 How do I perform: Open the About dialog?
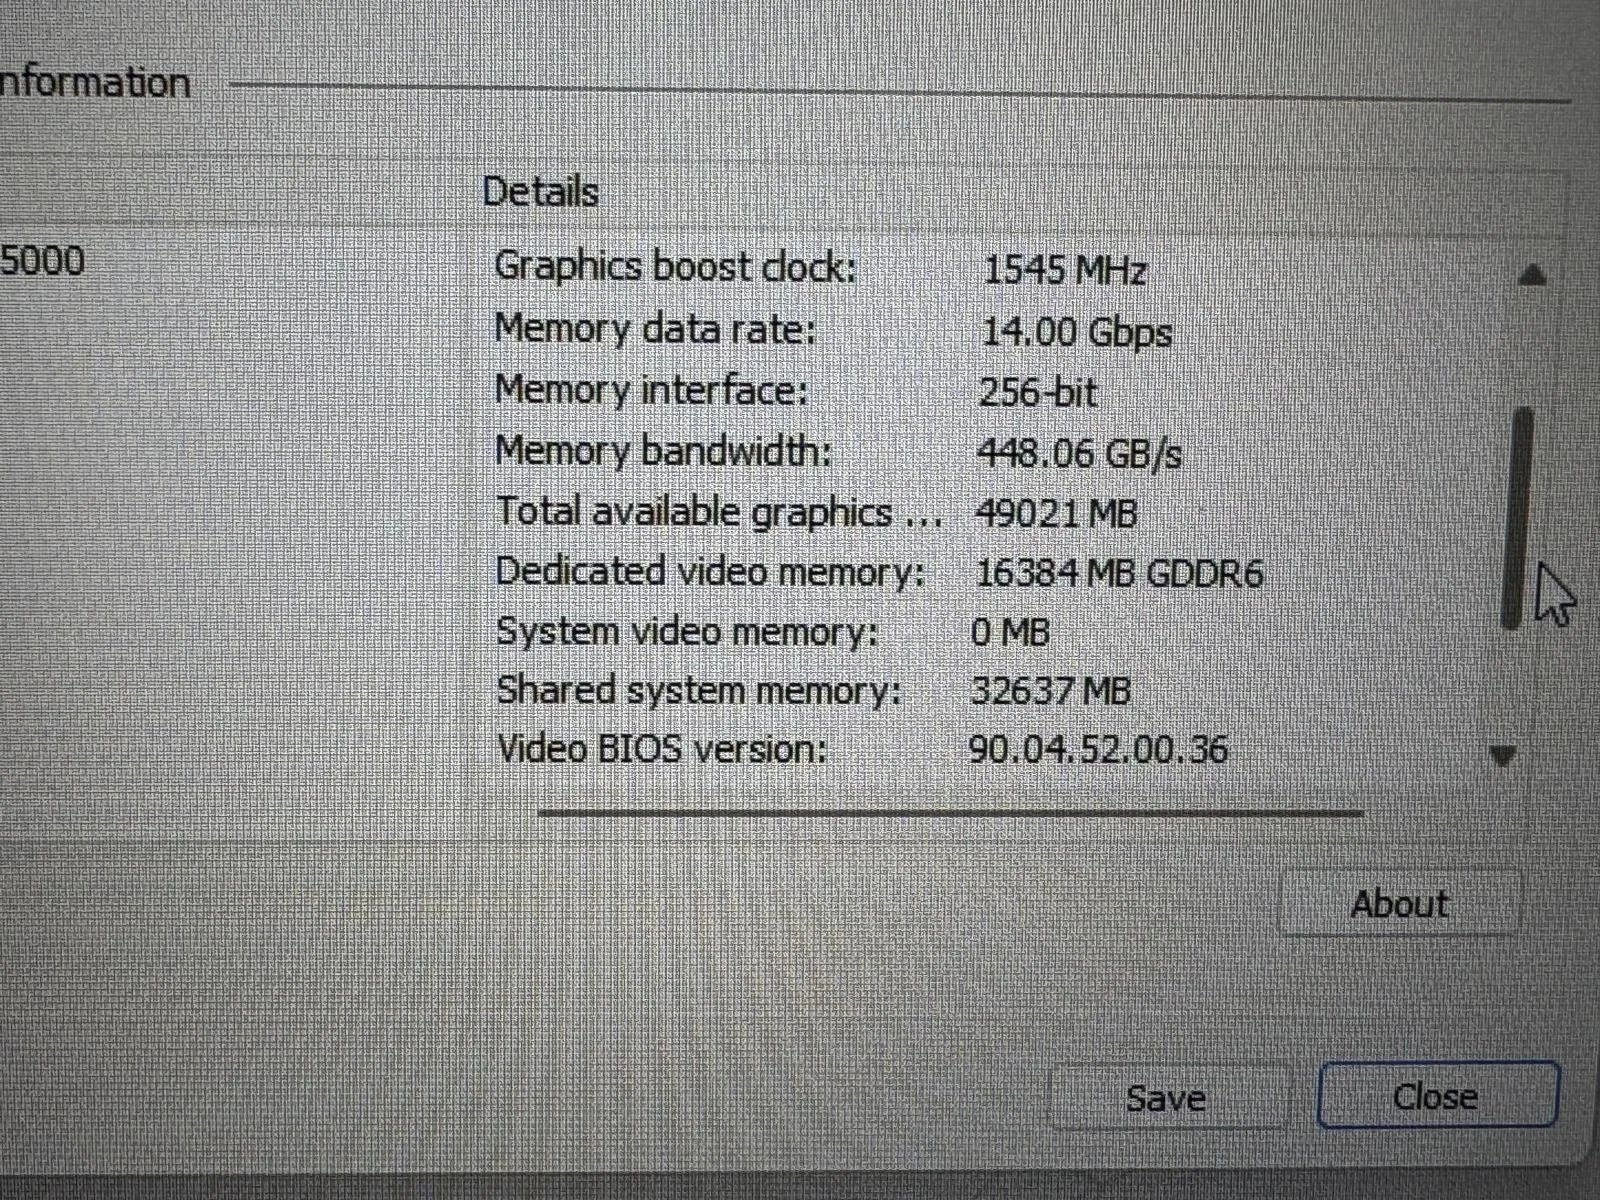coord(1399,905)
